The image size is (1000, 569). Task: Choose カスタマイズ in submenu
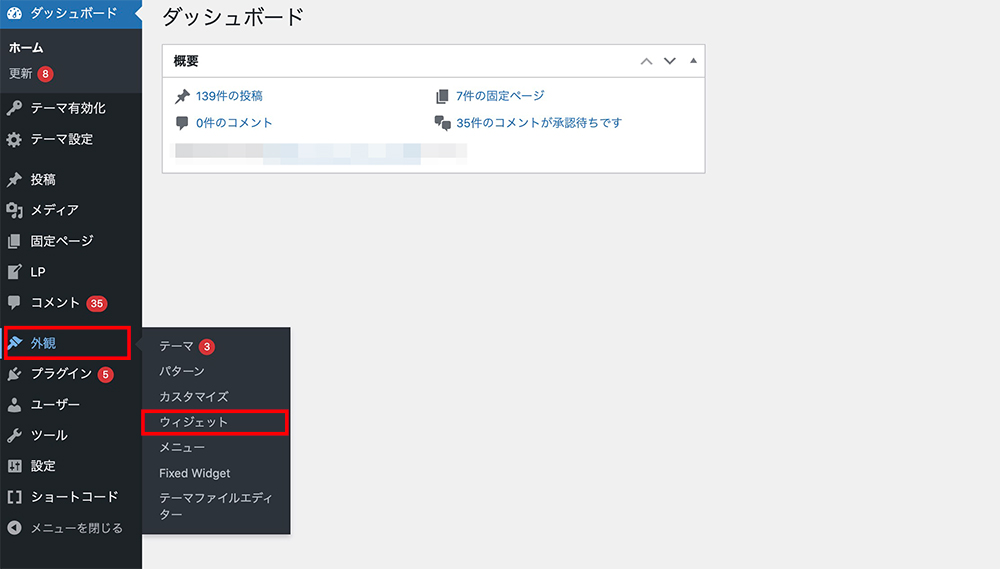point(194,397)
